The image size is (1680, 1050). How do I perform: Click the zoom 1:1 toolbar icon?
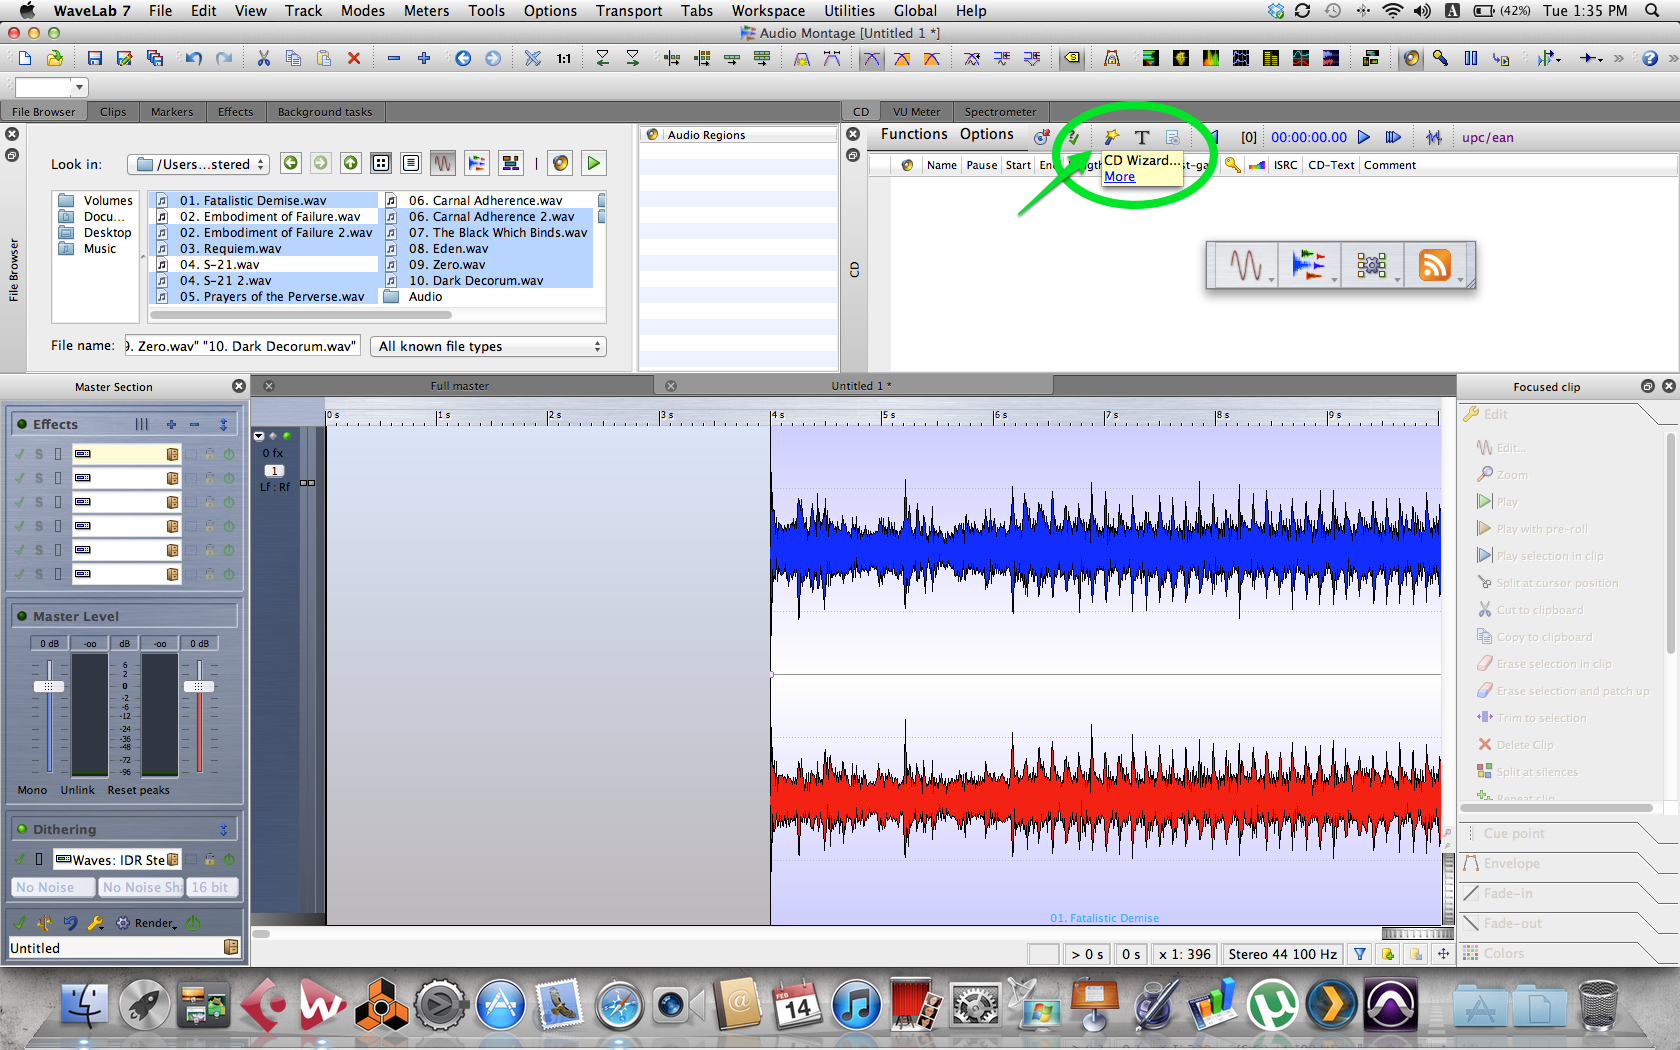[564, 58]
